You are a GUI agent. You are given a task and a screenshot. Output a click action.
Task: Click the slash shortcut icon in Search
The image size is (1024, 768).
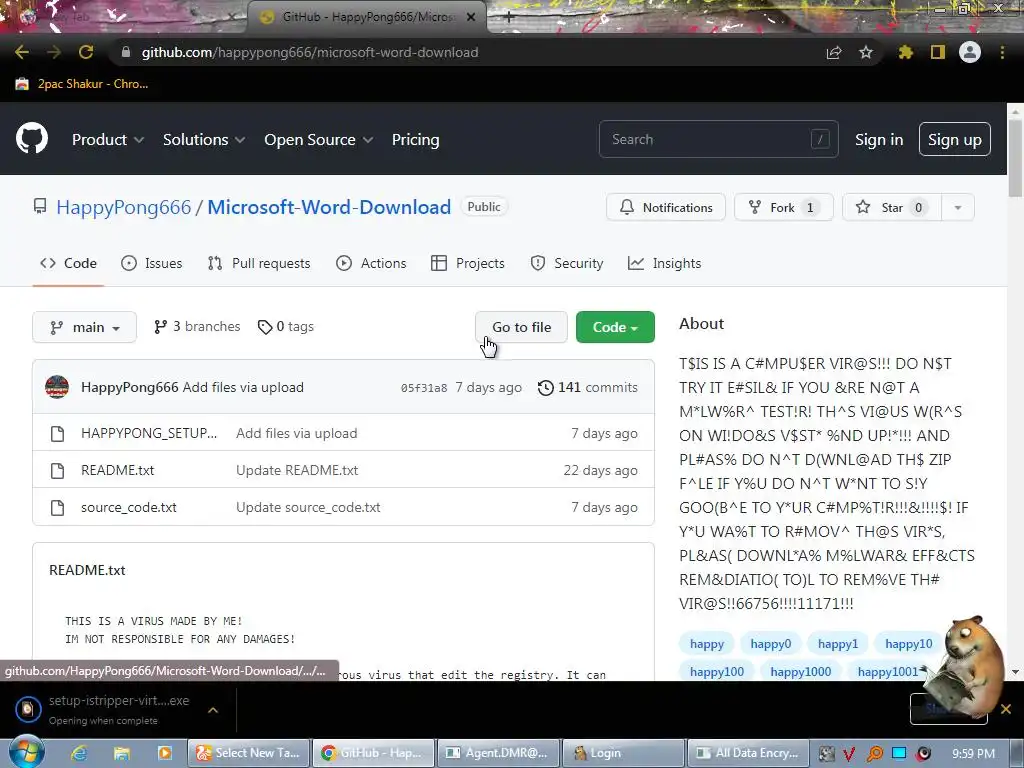pyautogui.click(x=820, y=139)
